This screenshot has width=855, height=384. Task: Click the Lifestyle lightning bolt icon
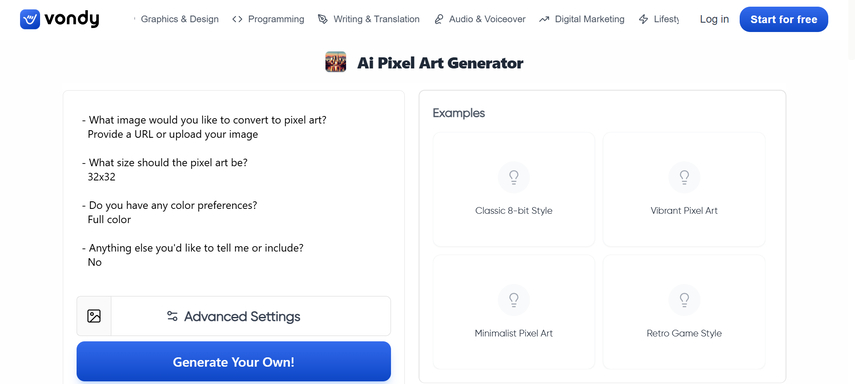[x=643, y=19]
